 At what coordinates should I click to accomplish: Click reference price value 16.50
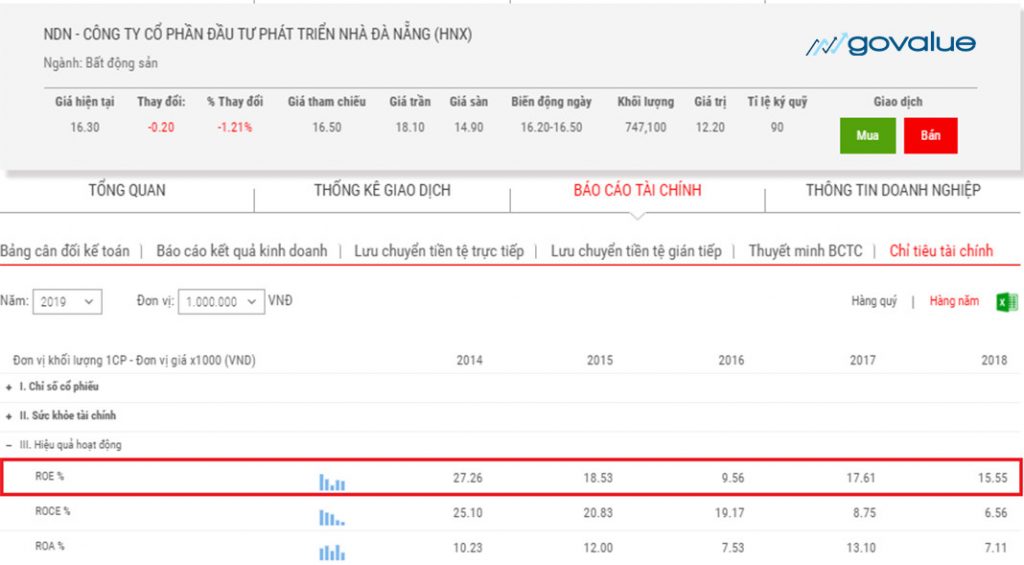click(327, 127)
